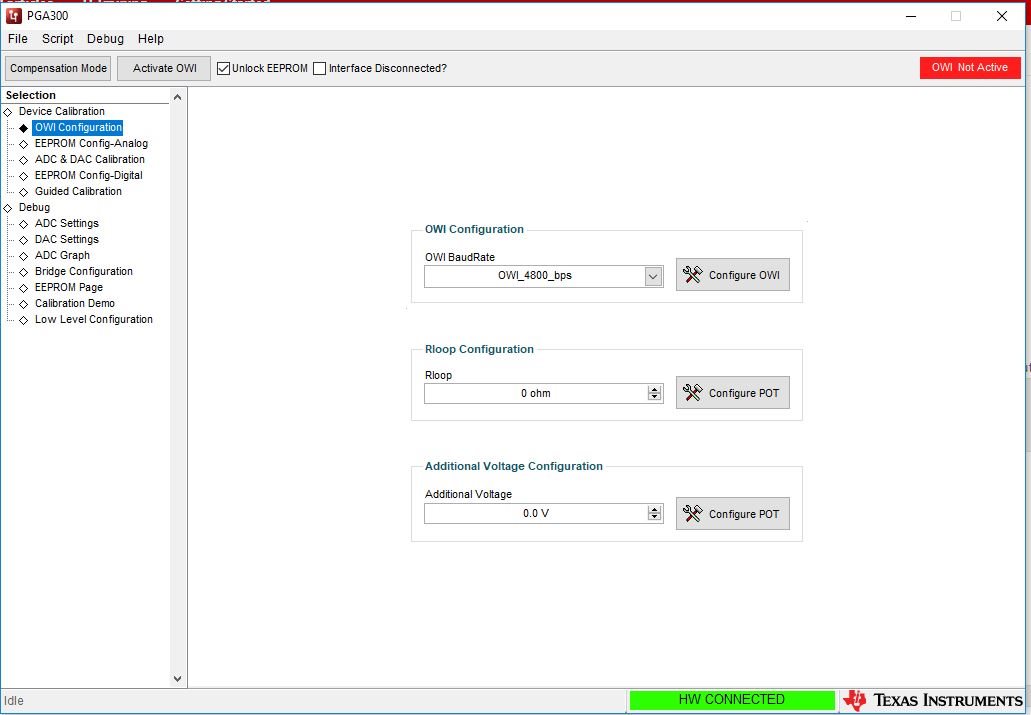Increase Rloop value with up arrow
This screenshot has height=715, width=1031.
coord(654,389)
